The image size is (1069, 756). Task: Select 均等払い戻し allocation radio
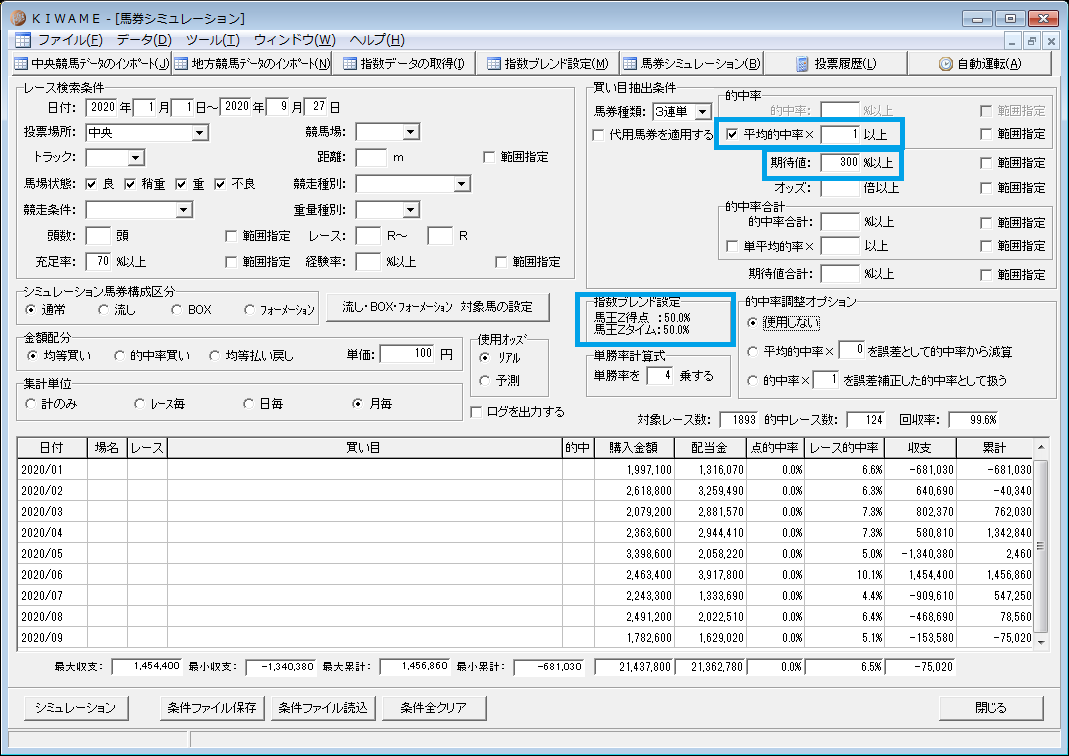[215, 355]
